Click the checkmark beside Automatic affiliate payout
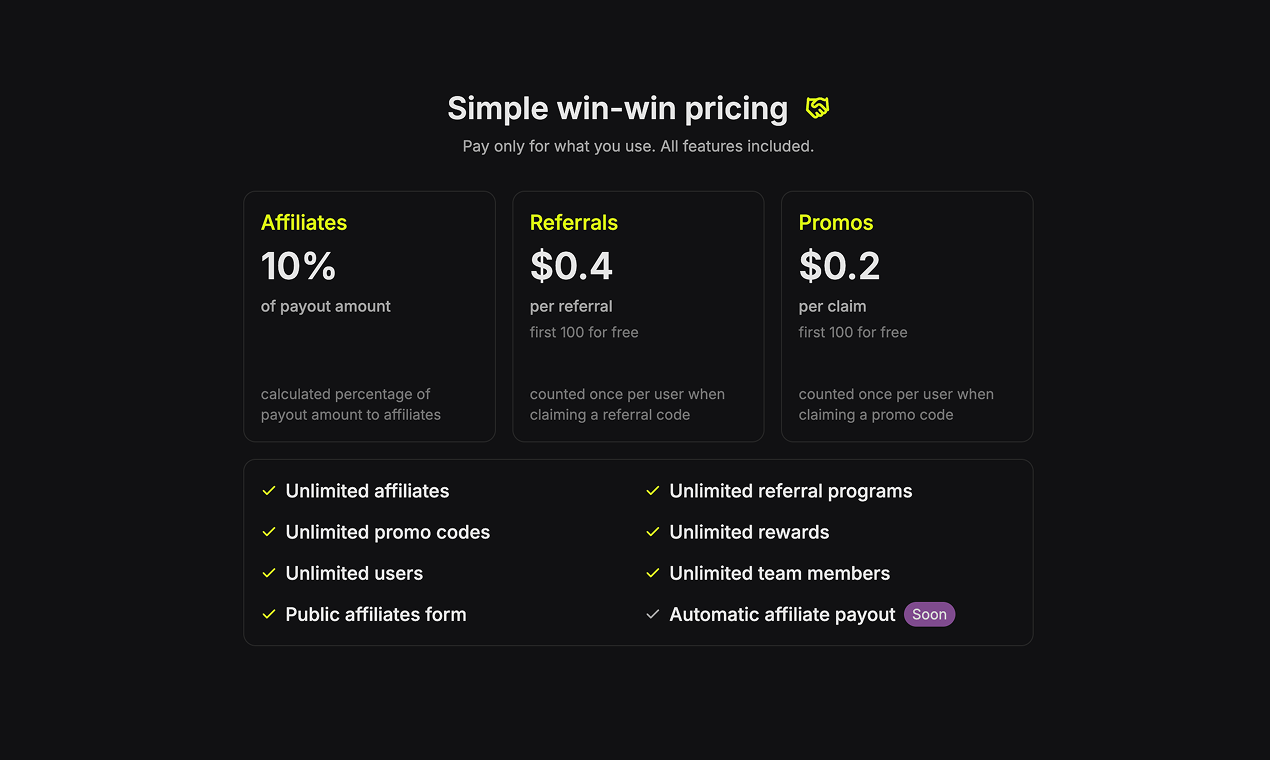The image size is (1270, 760). pyautogui.click(x=652, y=614)
